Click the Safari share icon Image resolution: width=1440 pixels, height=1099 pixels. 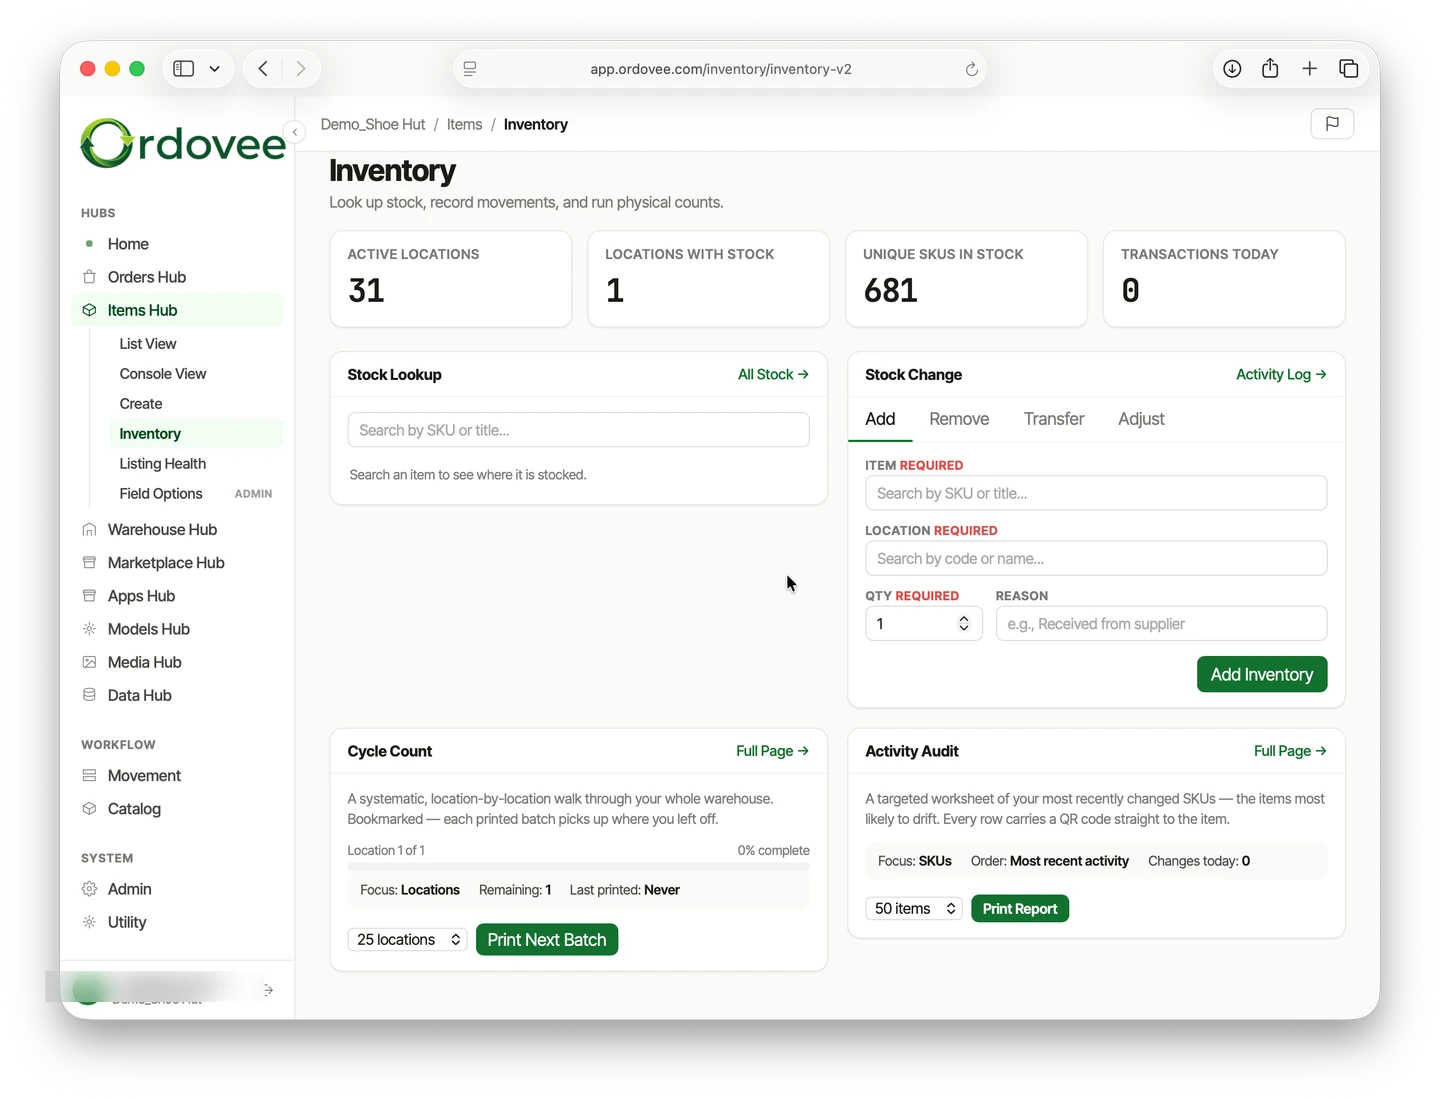(x=1270, y=68)
